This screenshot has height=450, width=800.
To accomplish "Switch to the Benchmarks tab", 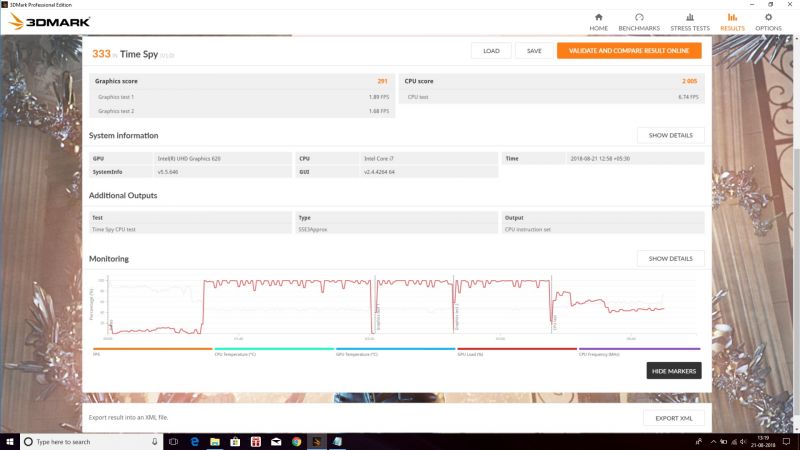I will pyautogui.click(x=639, y=22).
